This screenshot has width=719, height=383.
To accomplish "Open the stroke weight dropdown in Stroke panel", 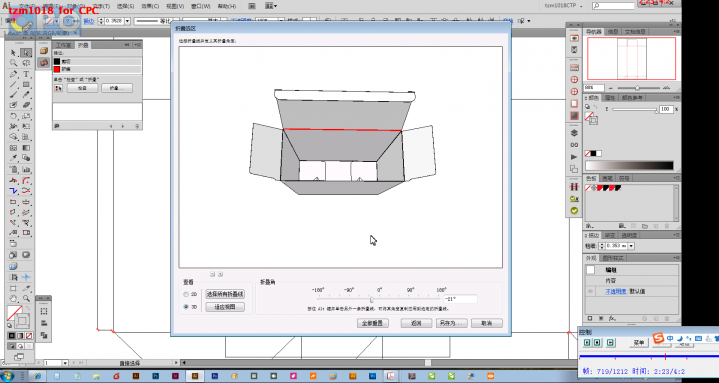I will click(631, 246).
